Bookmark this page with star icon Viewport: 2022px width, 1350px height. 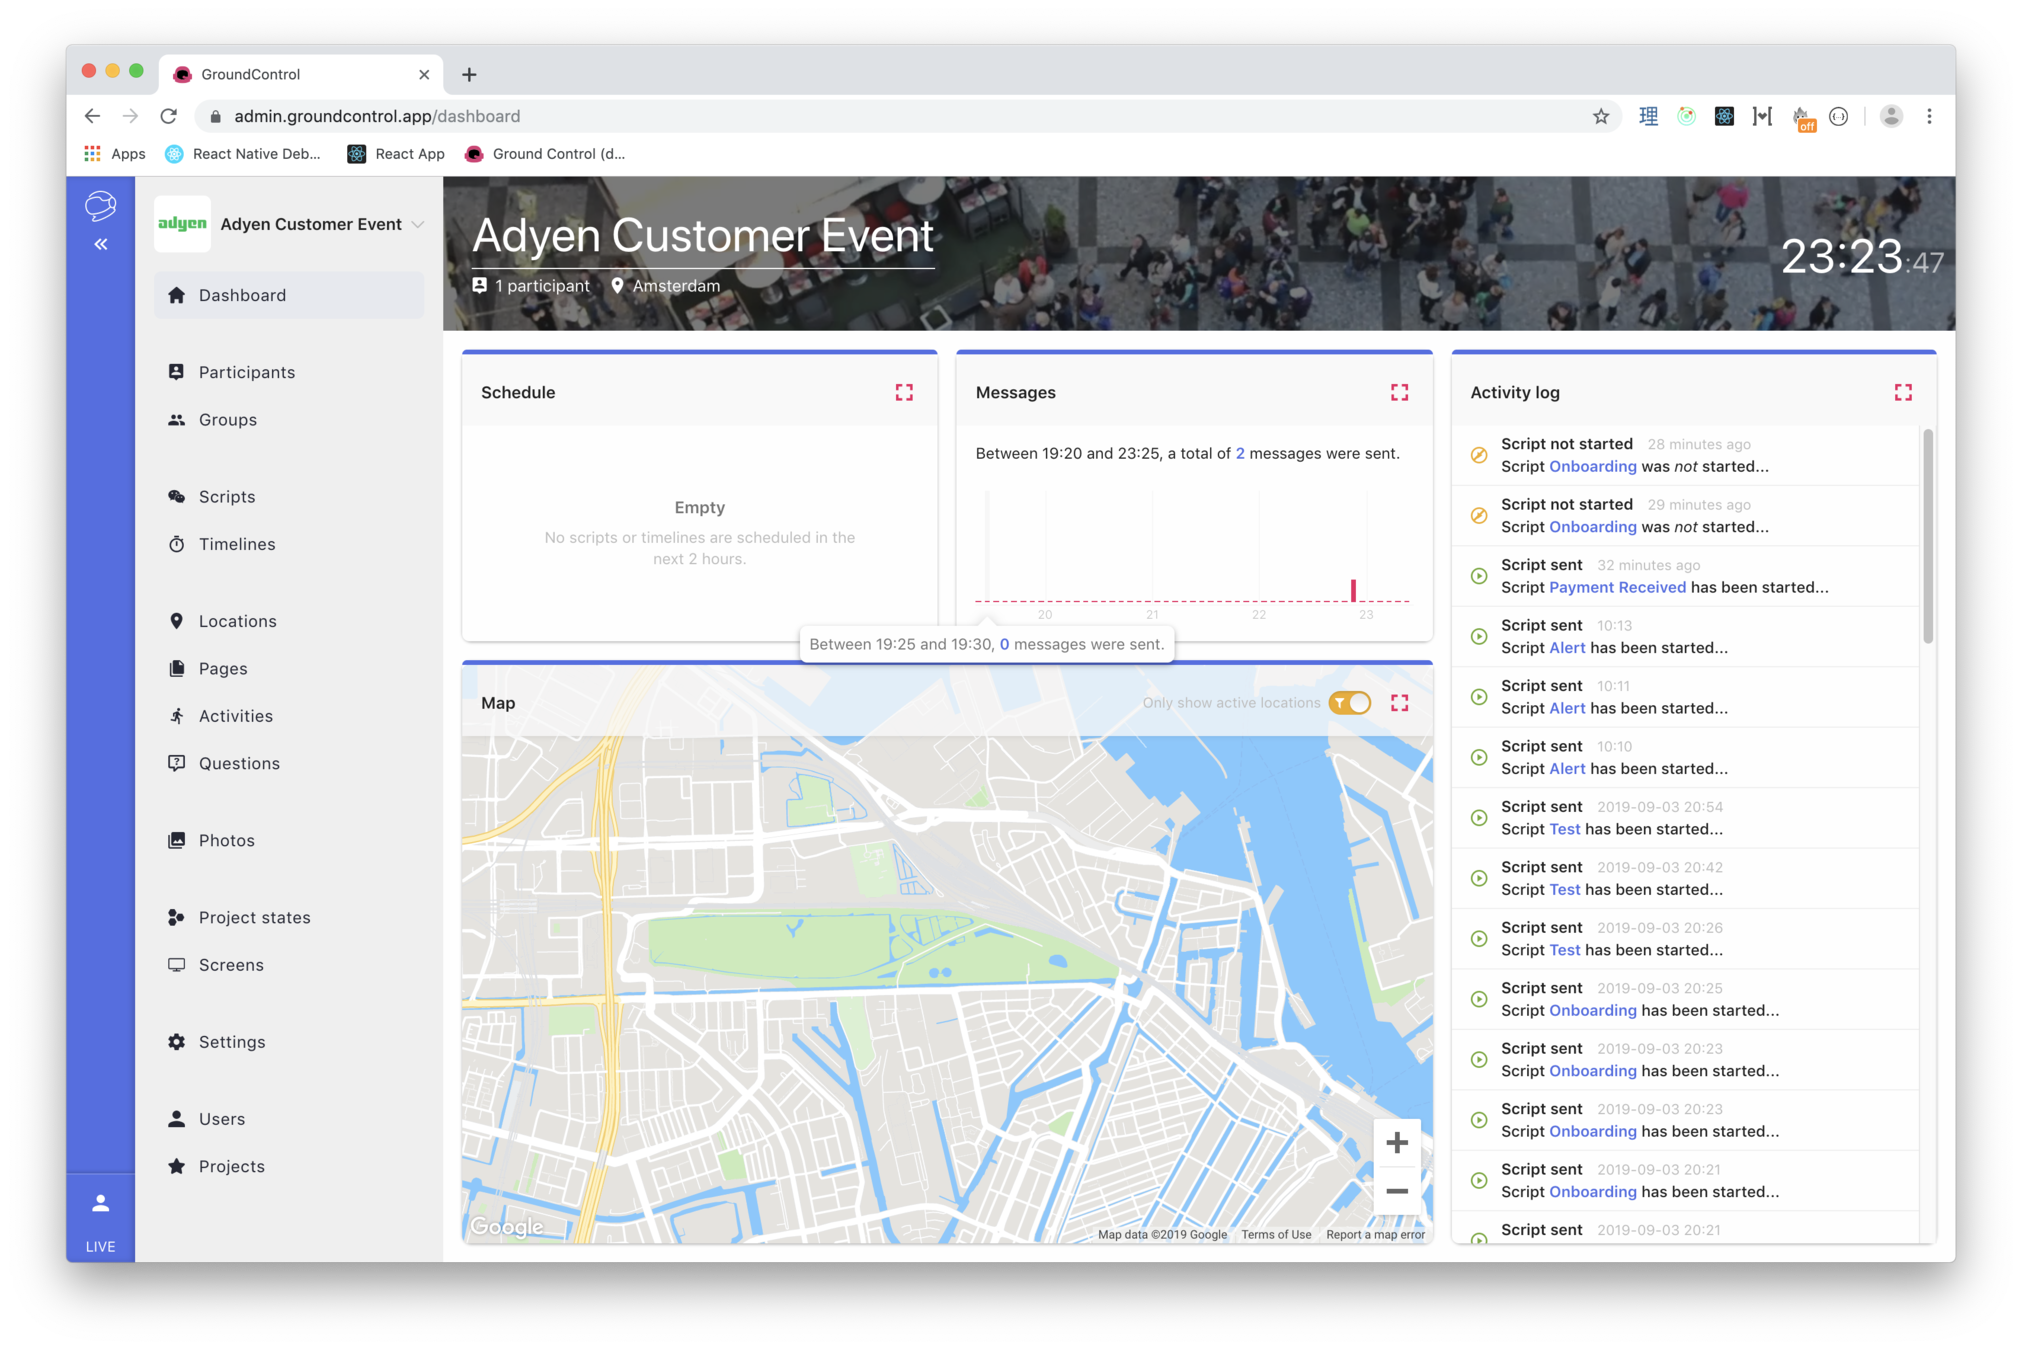(x=1601, y=116)
